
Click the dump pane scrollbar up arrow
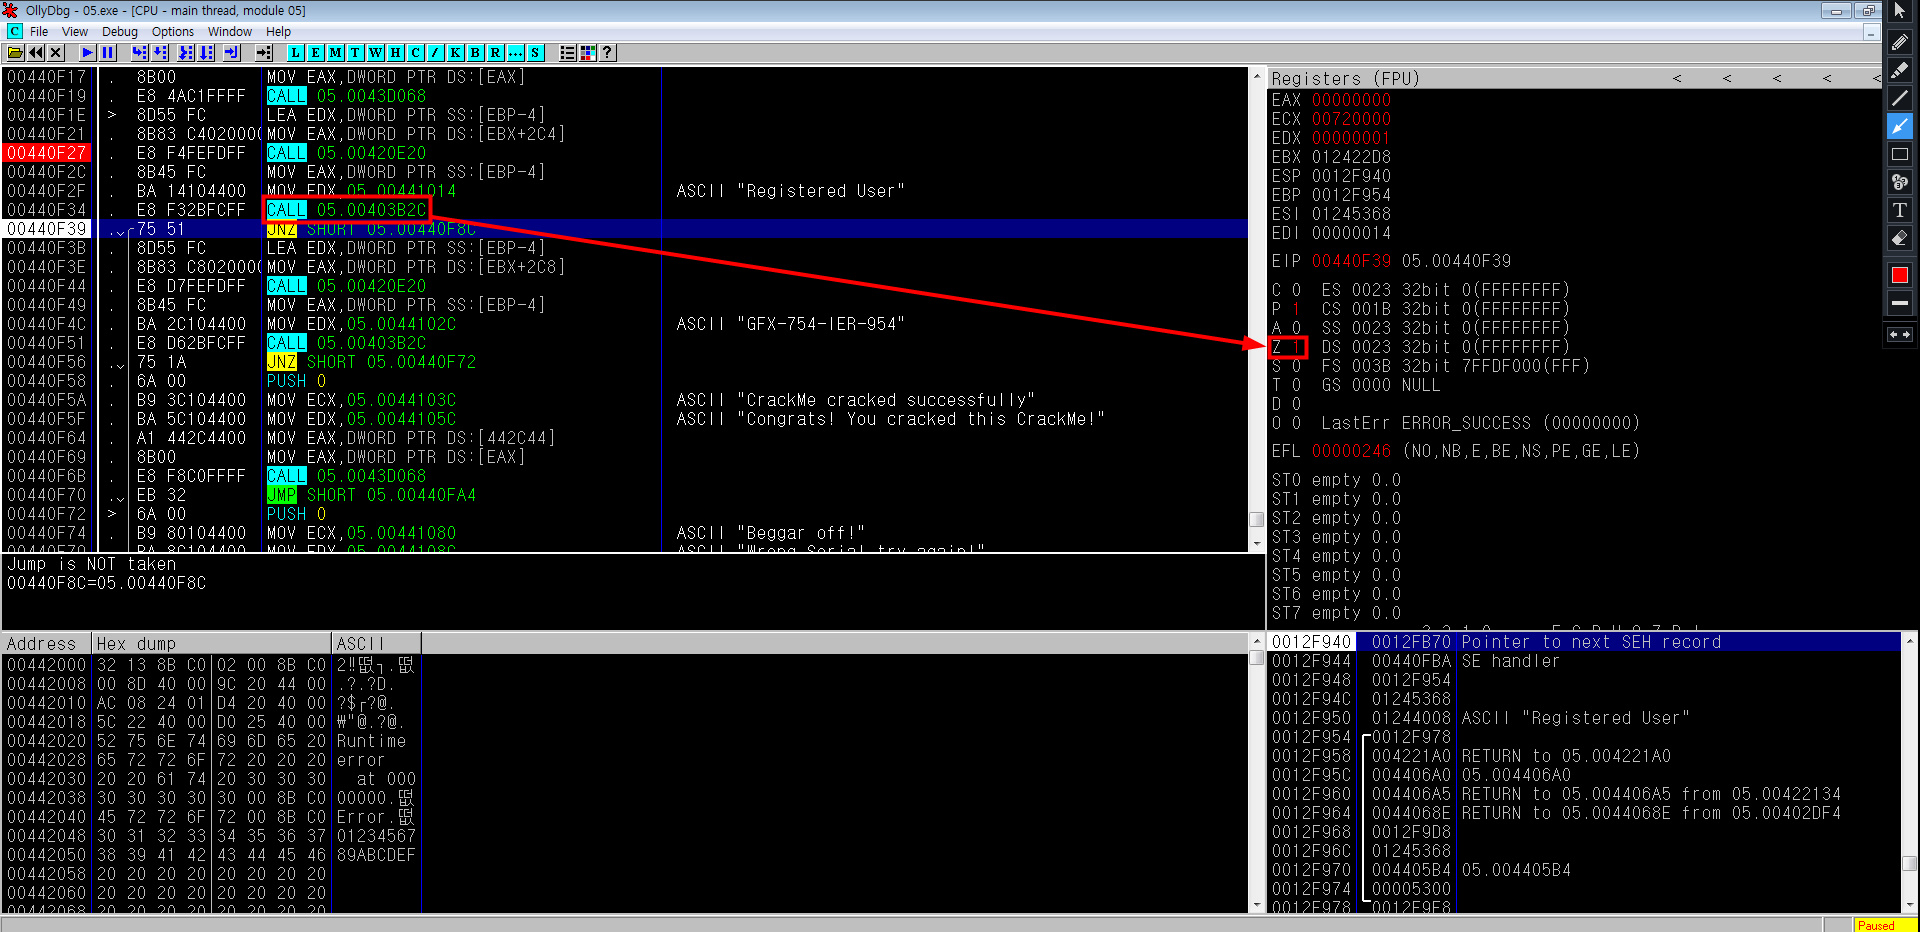[x=1257, y=641]
